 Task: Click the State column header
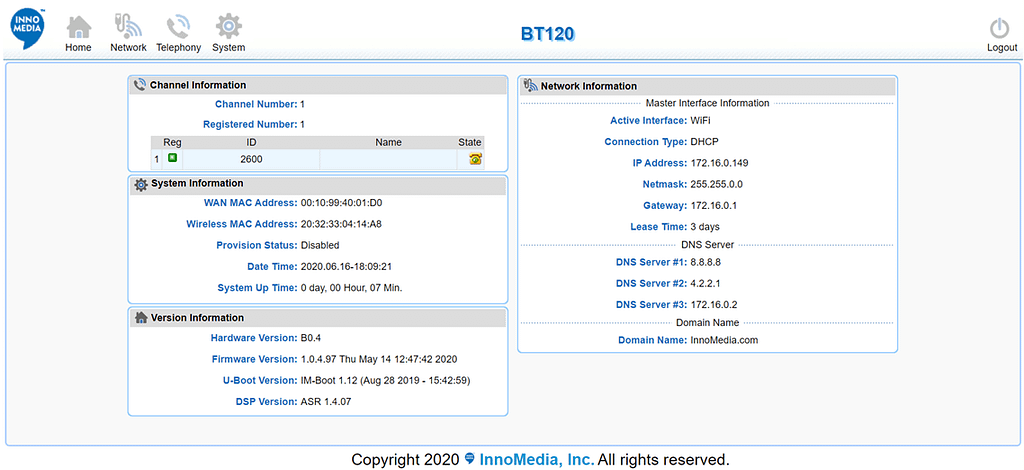[470, 142]
